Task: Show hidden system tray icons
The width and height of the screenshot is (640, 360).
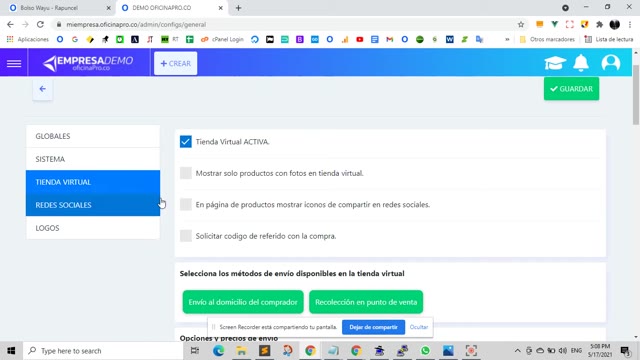Action: [517, 351]
